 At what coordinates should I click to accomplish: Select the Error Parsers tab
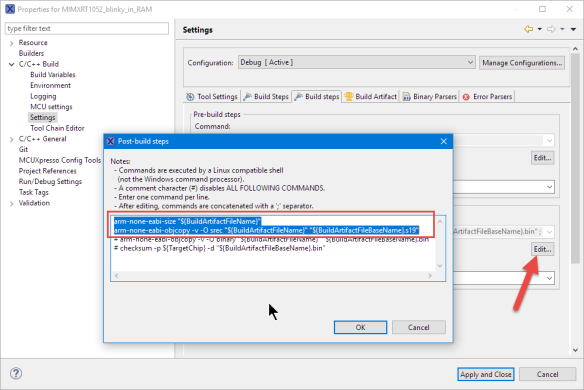coord(488,96)
